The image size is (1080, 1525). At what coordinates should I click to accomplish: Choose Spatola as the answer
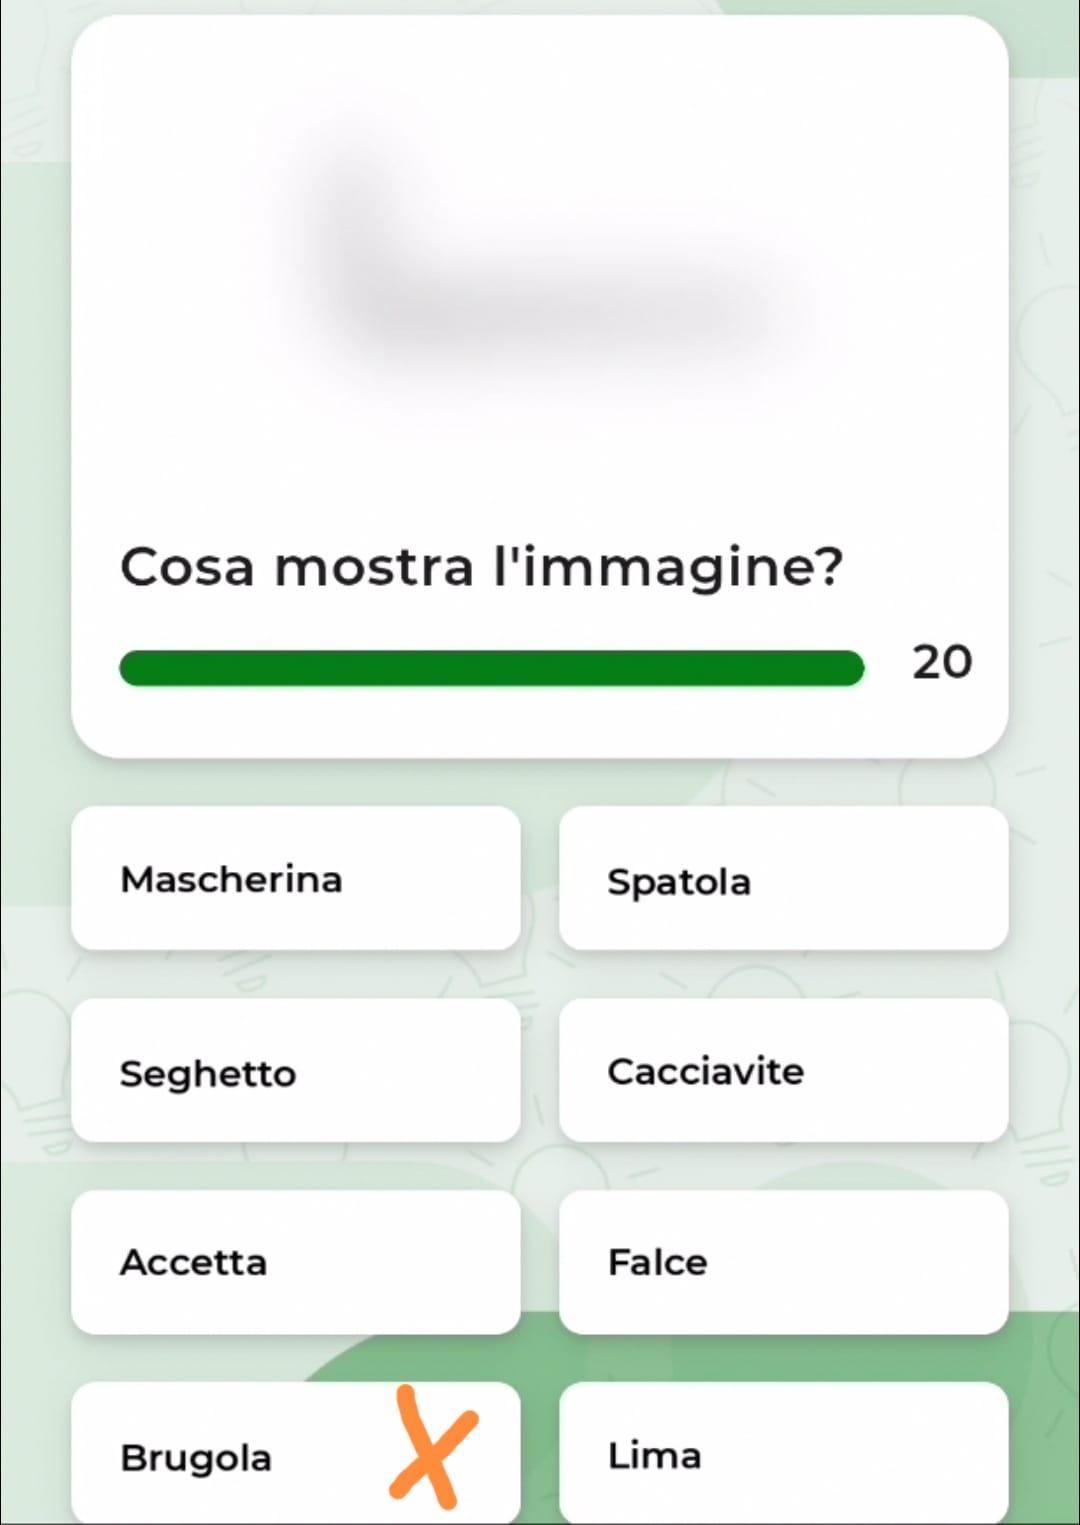point(783,878)
